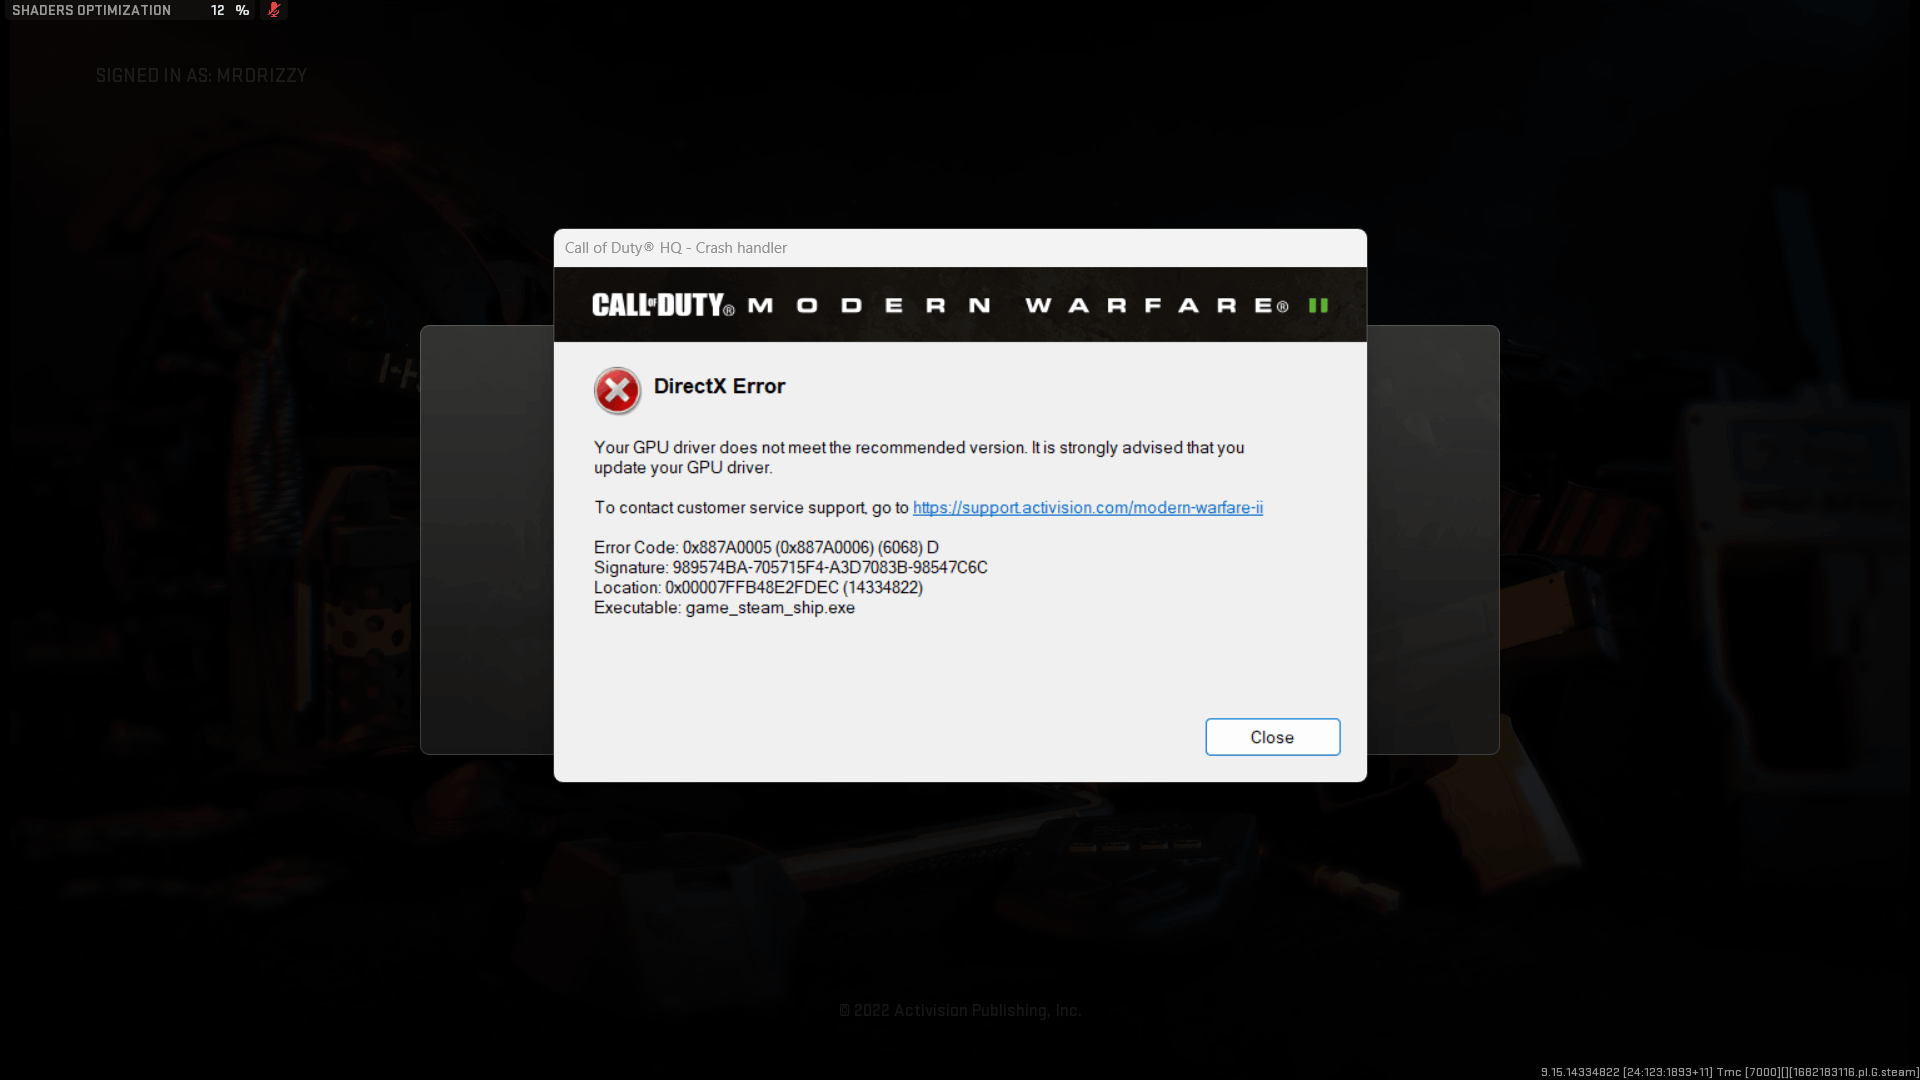This screenshot has width=1920, height=1080.
Task: Click the dimmed panel behind the dialog
Action: [x=486, y=540]
